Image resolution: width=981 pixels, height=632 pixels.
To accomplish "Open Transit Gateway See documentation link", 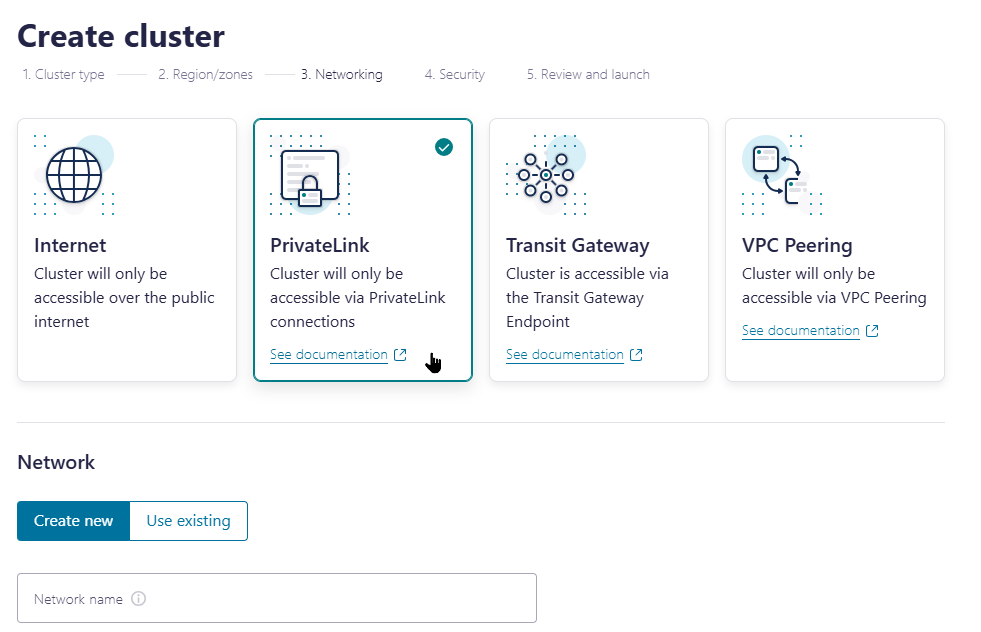I will click(565, 355).
